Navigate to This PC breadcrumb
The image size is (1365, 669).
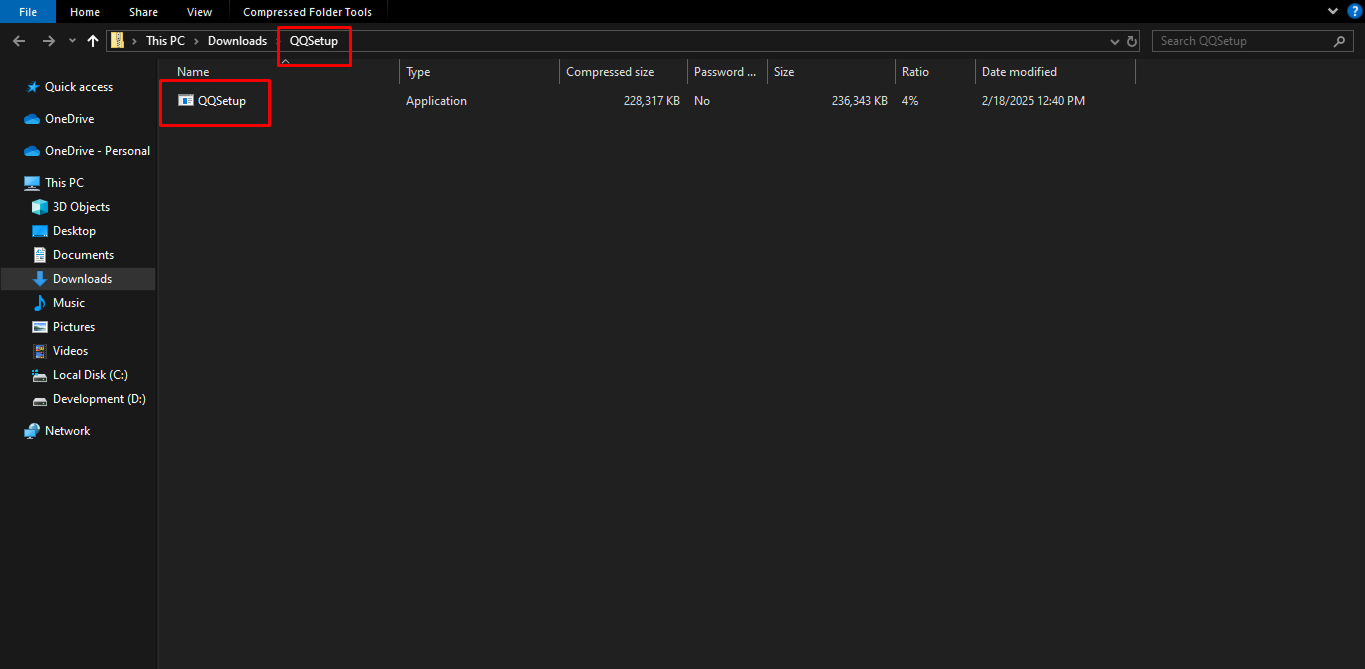(165, 41)
